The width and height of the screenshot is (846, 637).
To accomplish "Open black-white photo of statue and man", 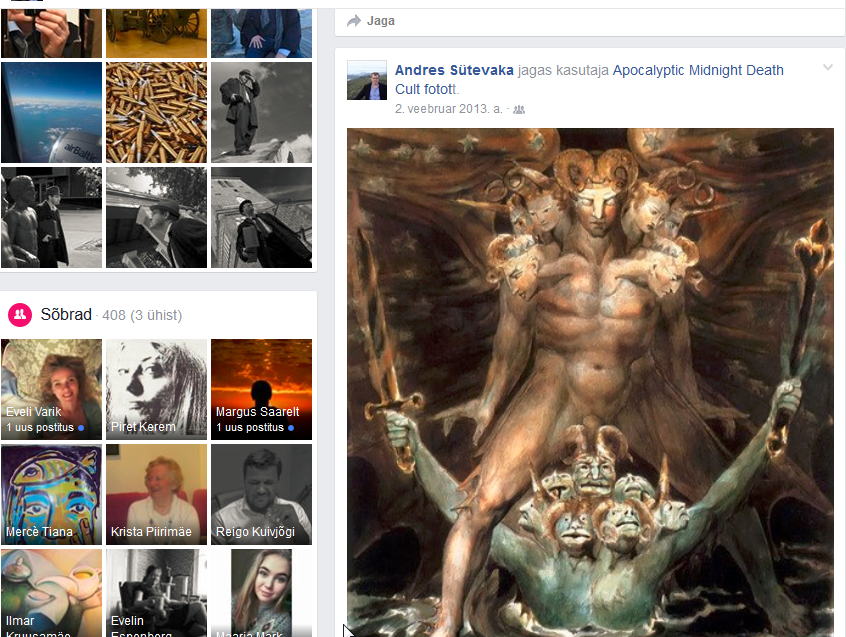I will tap(51, 217).
